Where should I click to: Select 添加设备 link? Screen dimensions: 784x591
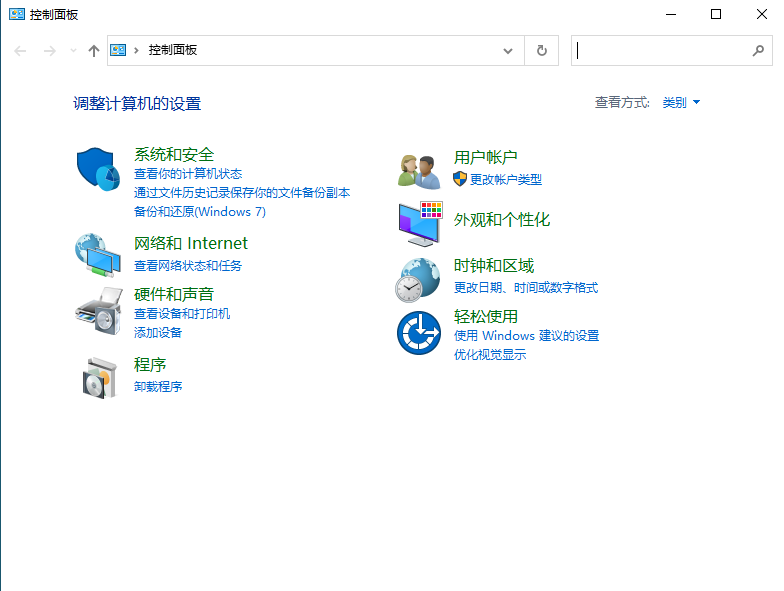click(x=158, y=332)
